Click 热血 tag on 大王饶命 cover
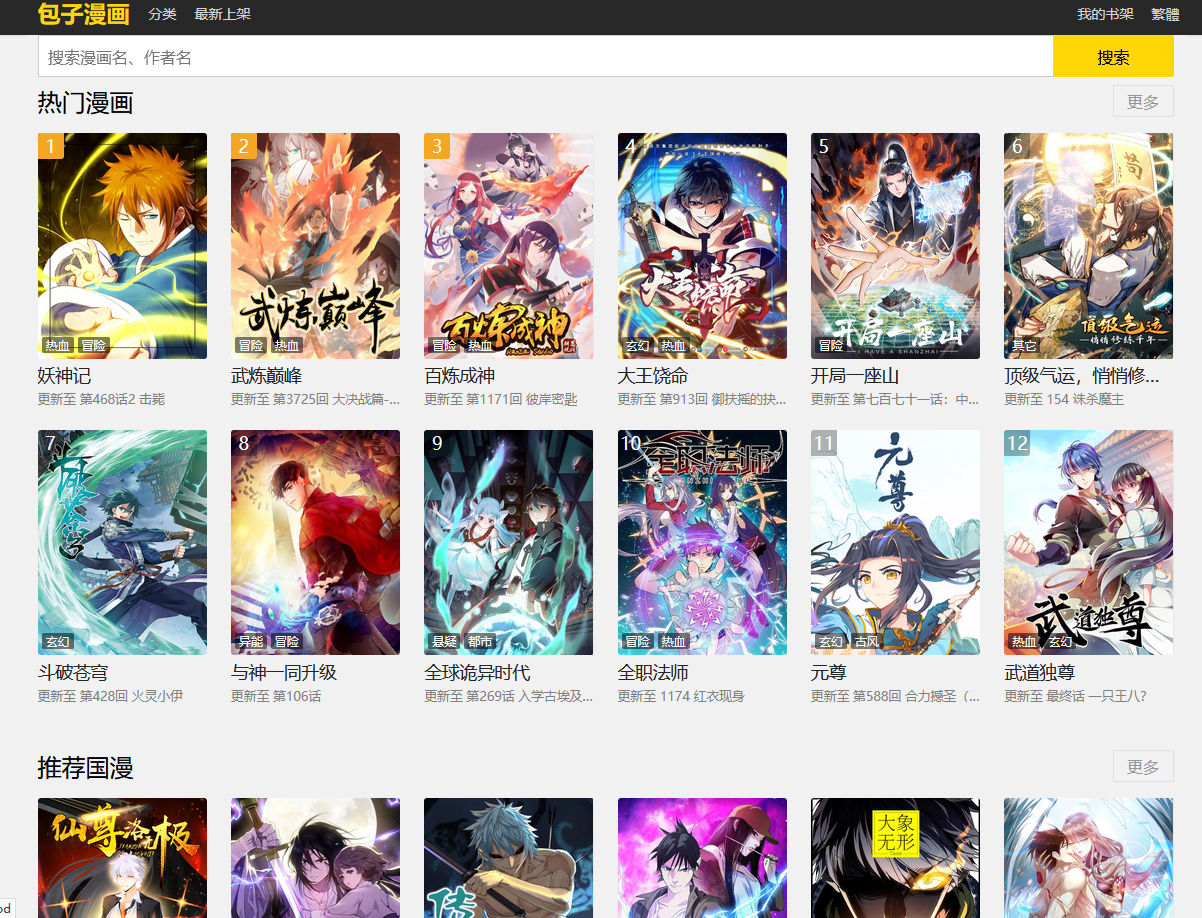 (673, 345)
